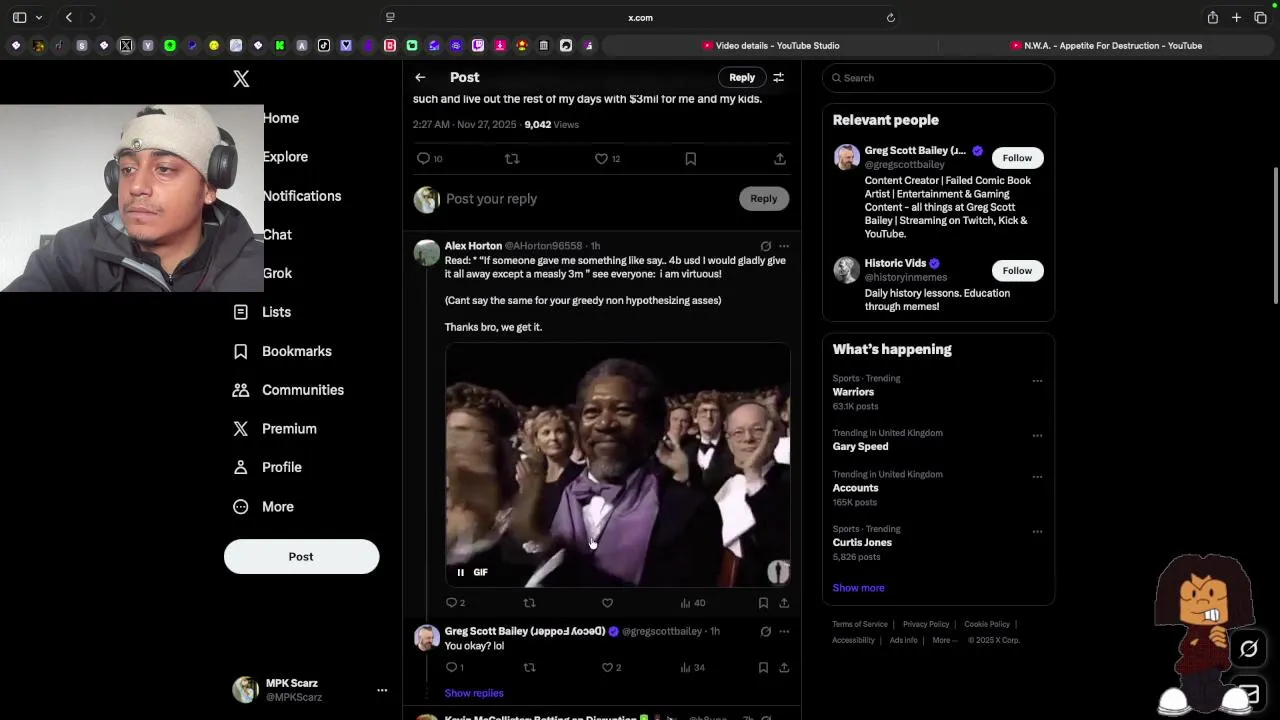Share the main post

tap(780, 158)
